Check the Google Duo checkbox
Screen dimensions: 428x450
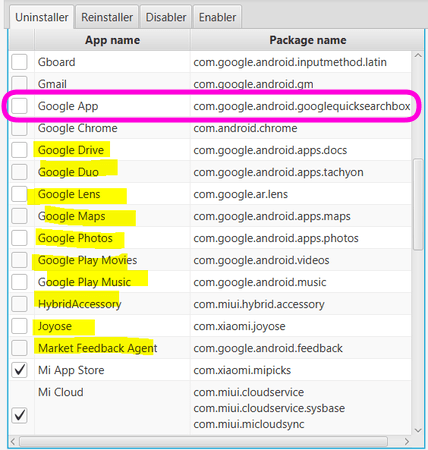coord(19,172)
